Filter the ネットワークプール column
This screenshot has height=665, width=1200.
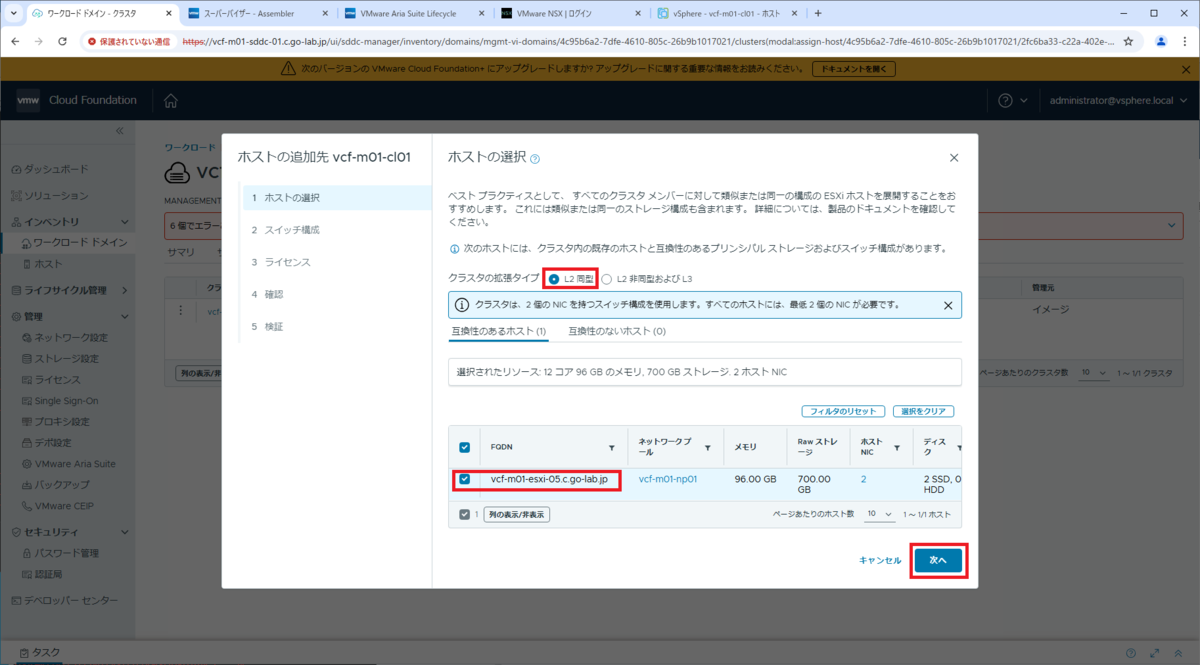(x=707, y=449)
